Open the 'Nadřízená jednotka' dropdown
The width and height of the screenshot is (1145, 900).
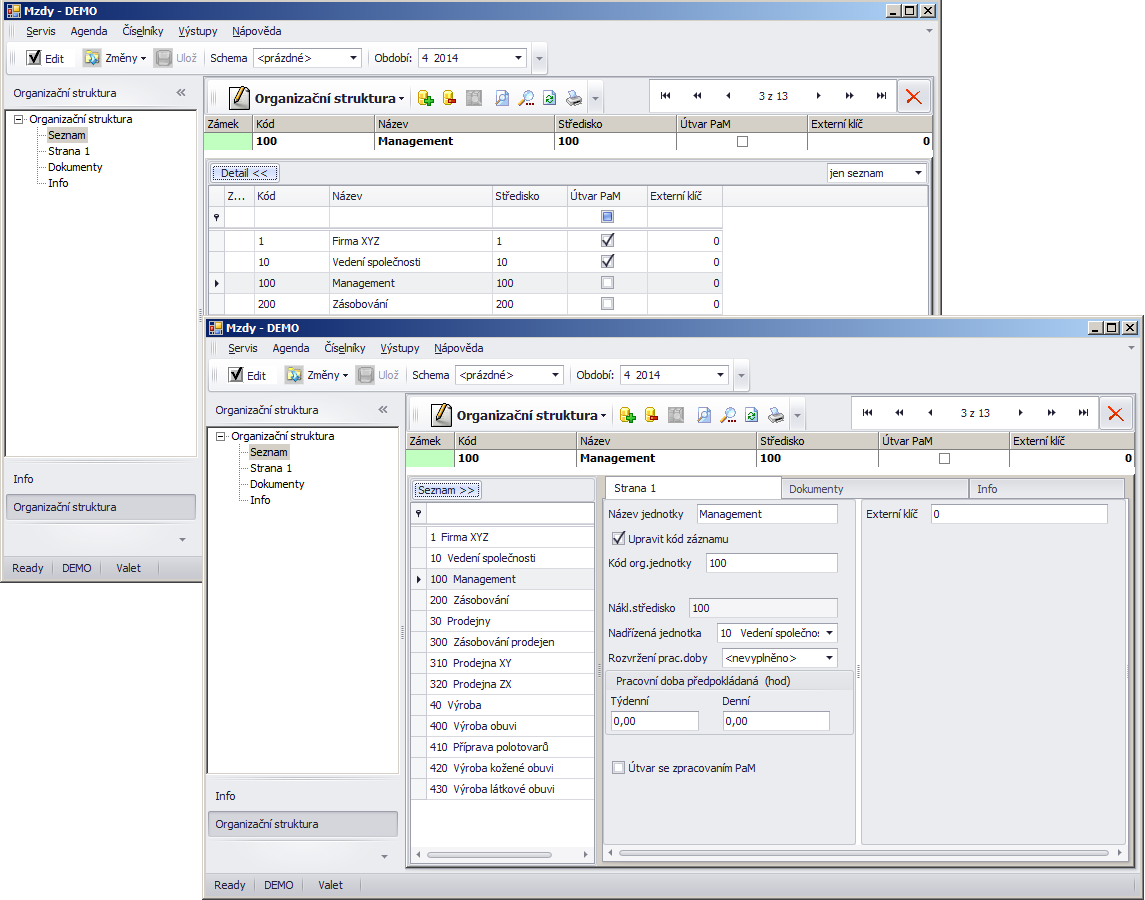829,633
